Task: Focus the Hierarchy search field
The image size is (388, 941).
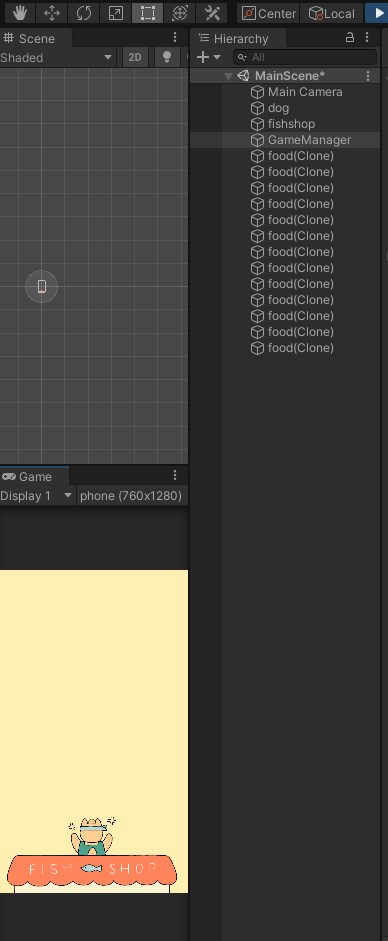Action: coord(305,57)
